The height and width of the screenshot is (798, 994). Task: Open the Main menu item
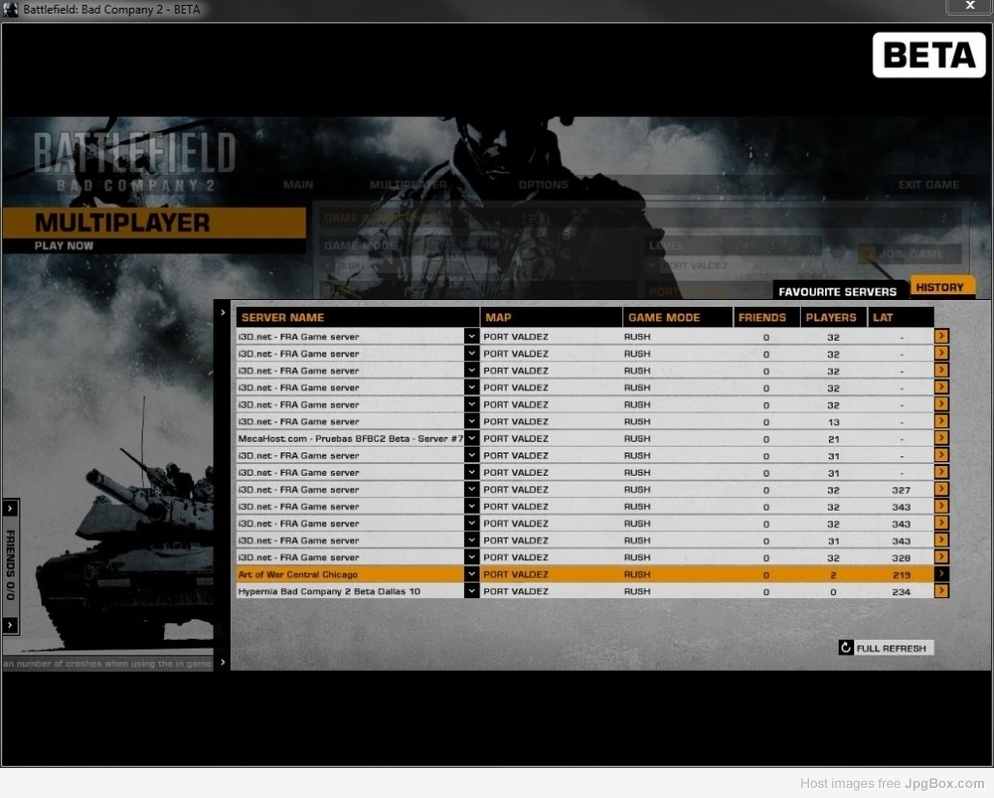point(298,184)
